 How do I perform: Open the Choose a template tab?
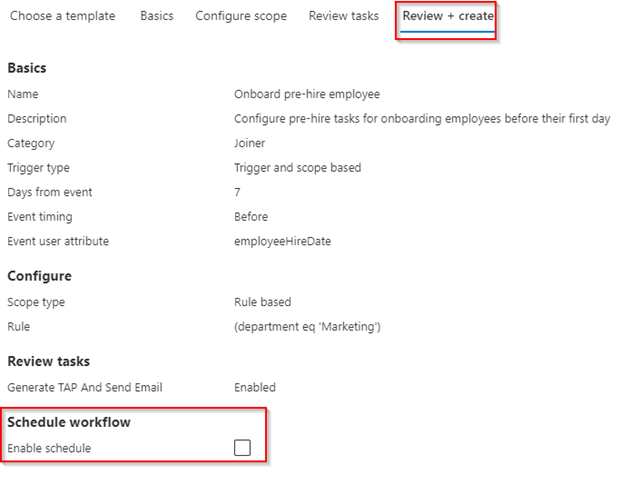[62, 16]
